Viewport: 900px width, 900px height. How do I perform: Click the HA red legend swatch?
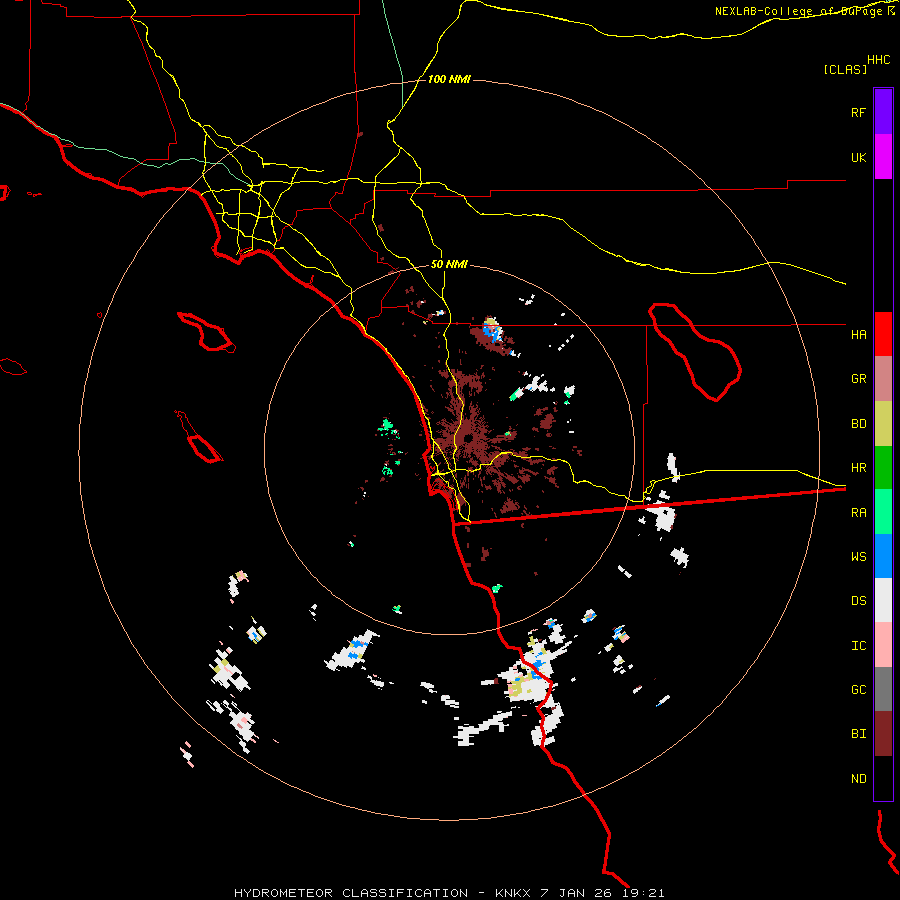coord(883,334)
